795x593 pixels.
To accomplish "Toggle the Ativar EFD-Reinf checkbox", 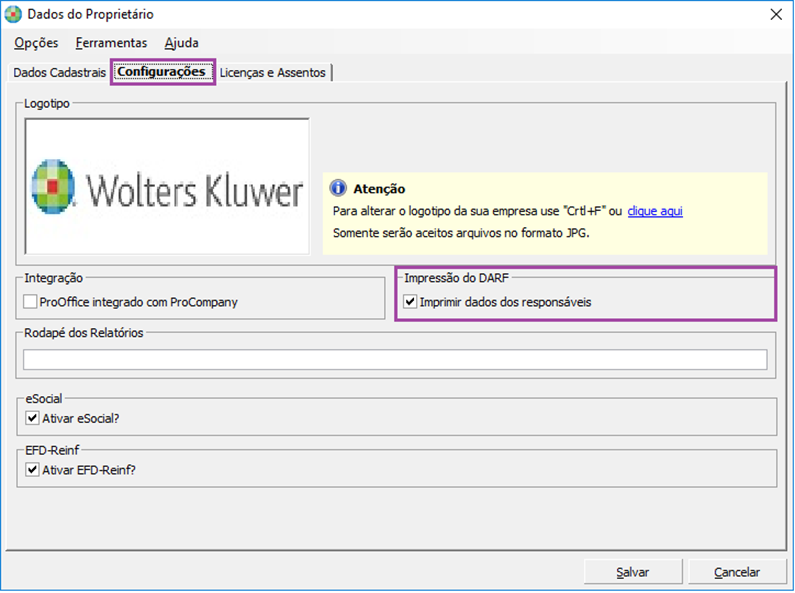I will coord(32,470).
